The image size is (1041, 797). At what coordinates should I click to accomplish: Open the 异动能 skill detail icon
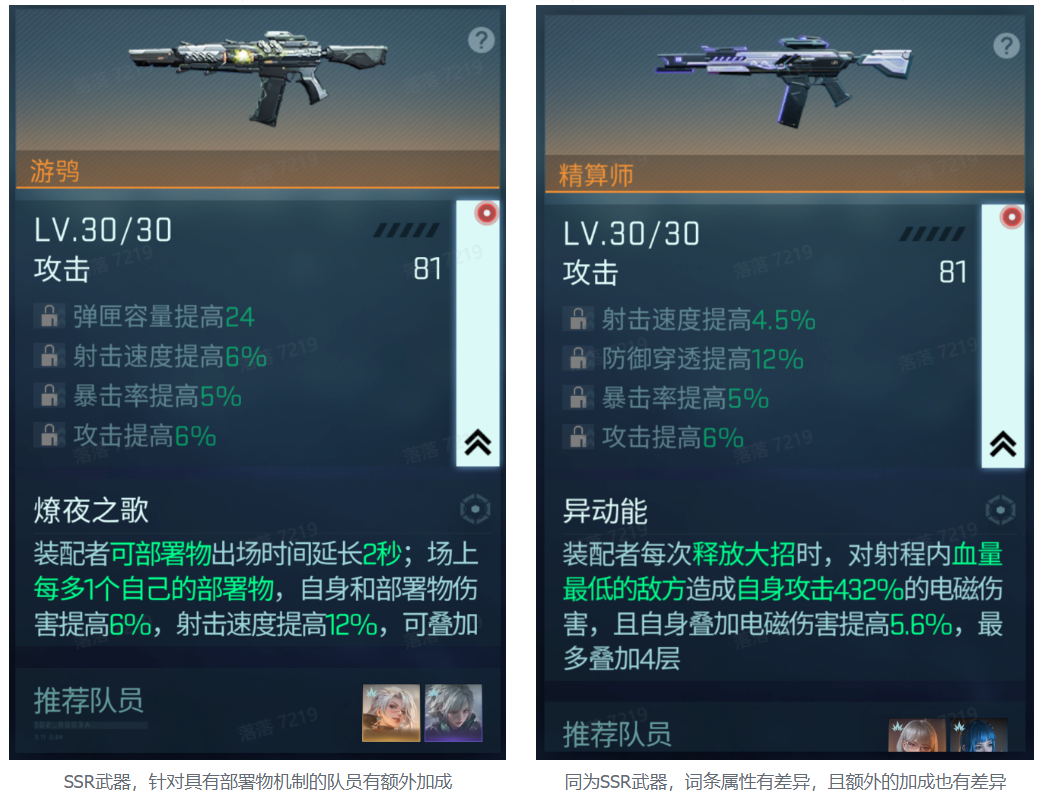pos(1001,511)
